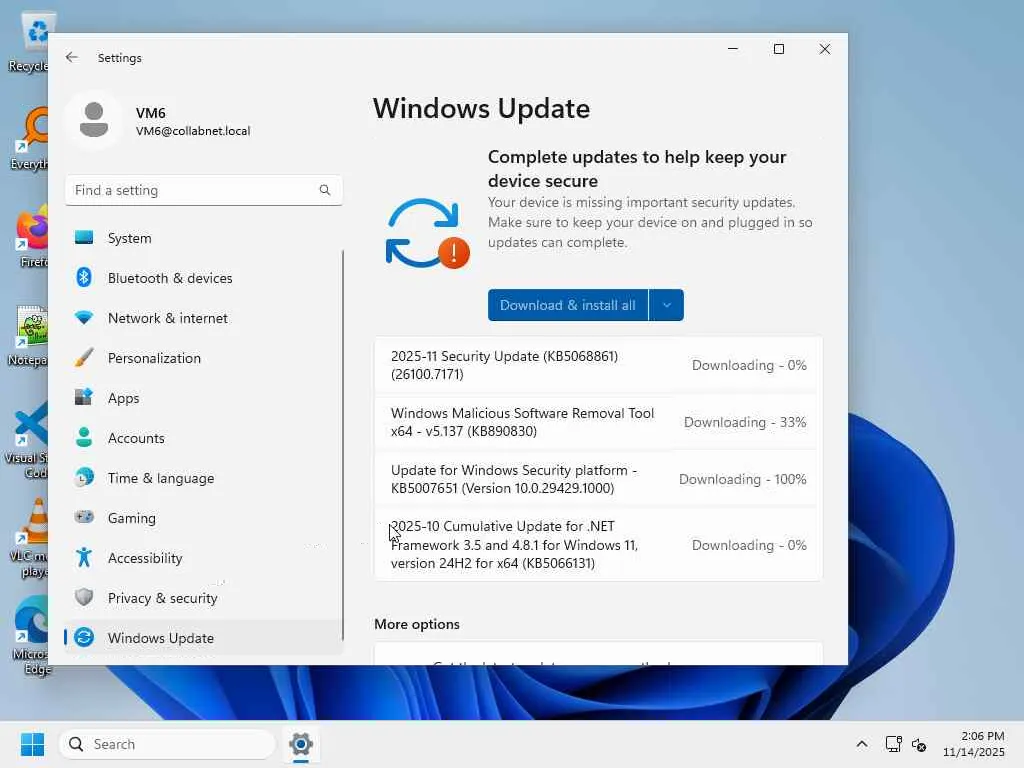Viewport: 1024px width, 768px height.
Task: Click the Downloading - 100% status
Action: pos(743,479)
